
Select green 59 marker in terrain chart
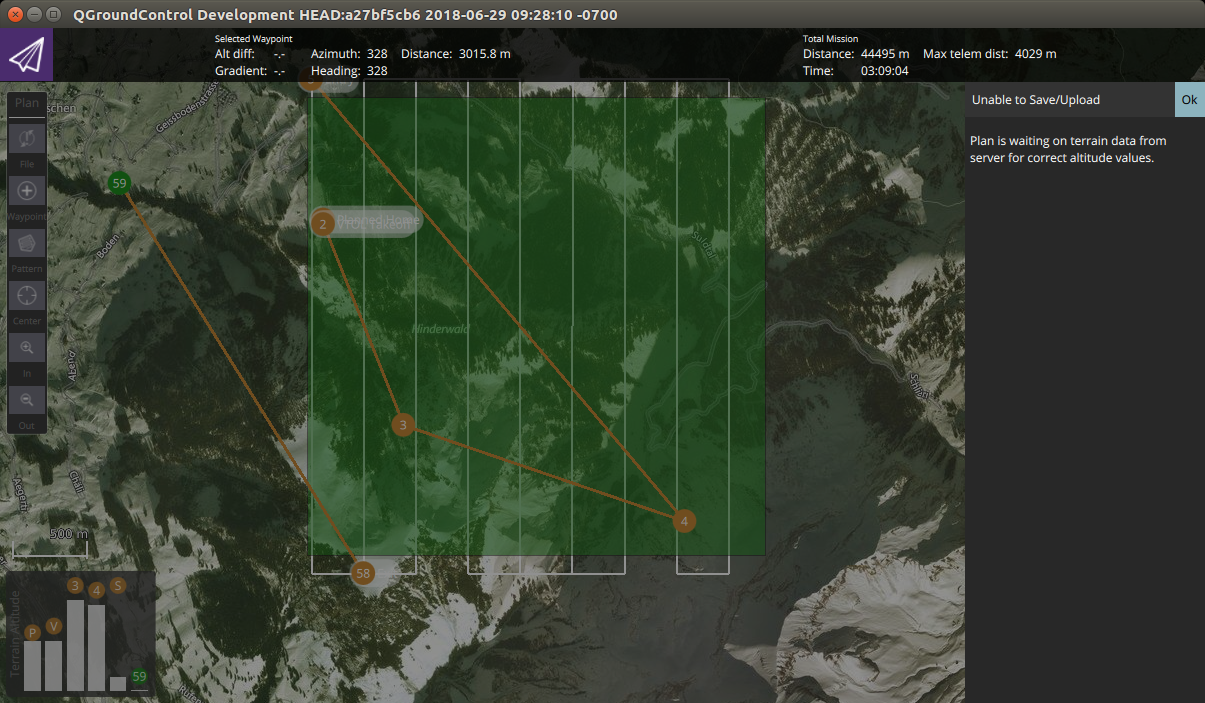click(139, 676)
